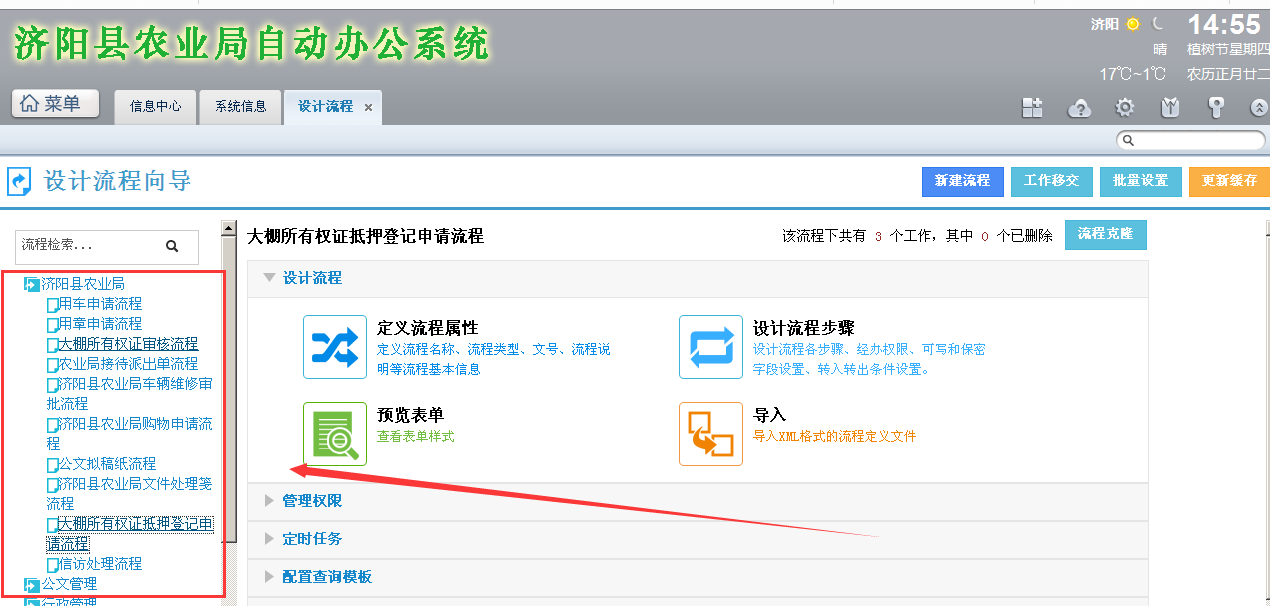The image size is (1270, 606).
Task: Expand the 管理权限 section
Action: [270, 501]
